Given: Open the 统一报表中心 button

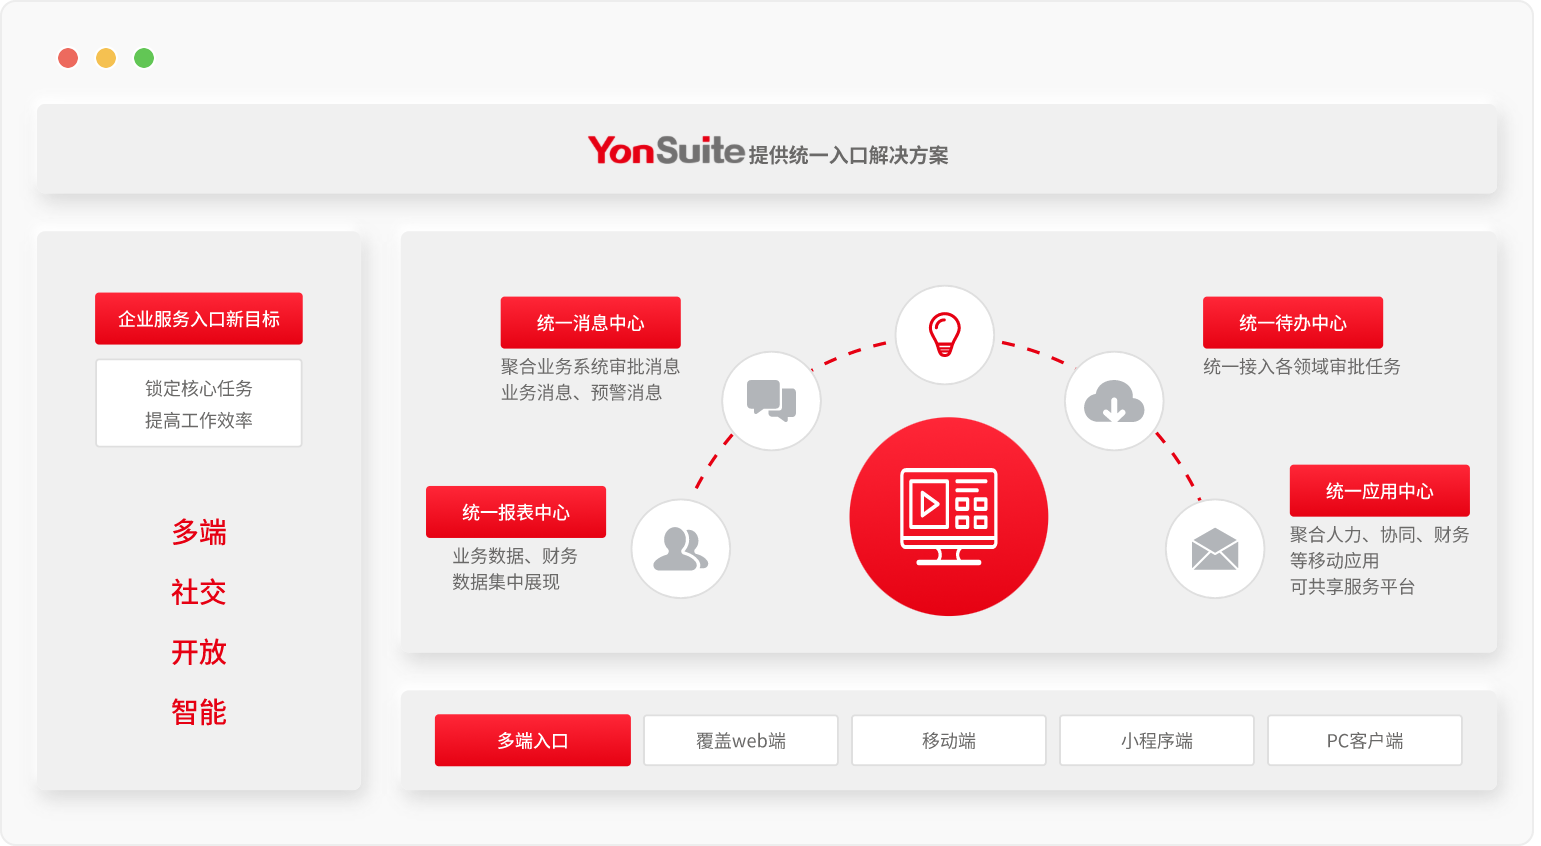Looking at the screenshot, I should point(515,512).
